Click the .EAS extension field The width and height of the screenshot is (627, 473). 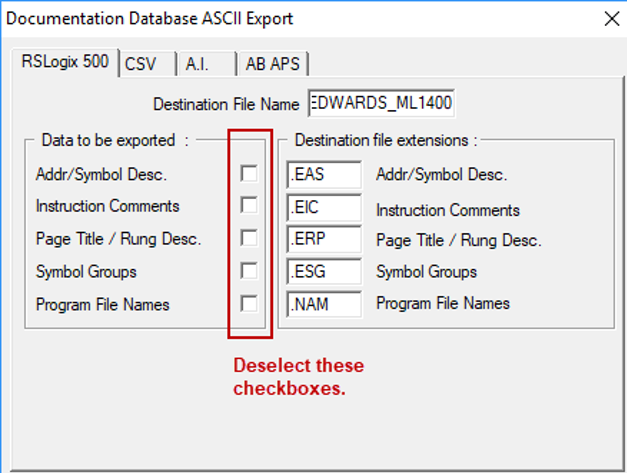pyautogui.click(x=324, y=175)
